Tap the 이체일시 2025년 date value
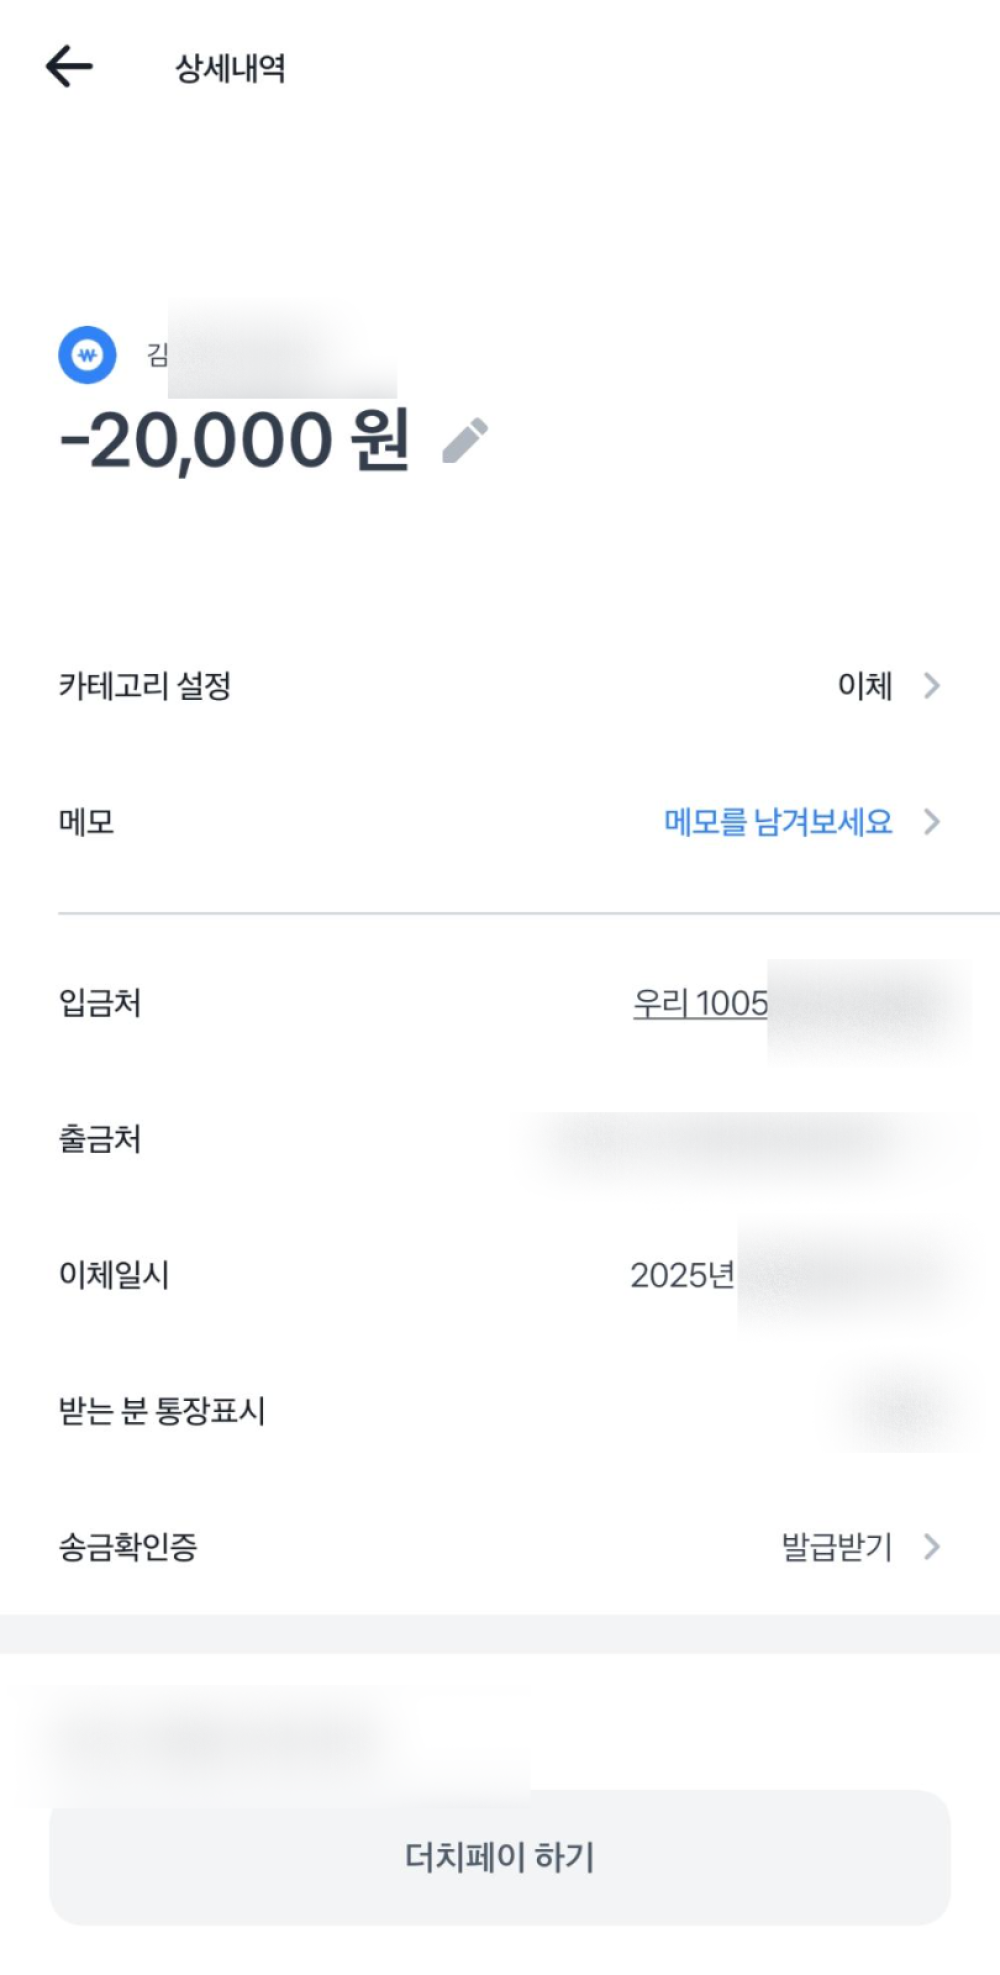 pyautogui.click(x=683, y=1275)
